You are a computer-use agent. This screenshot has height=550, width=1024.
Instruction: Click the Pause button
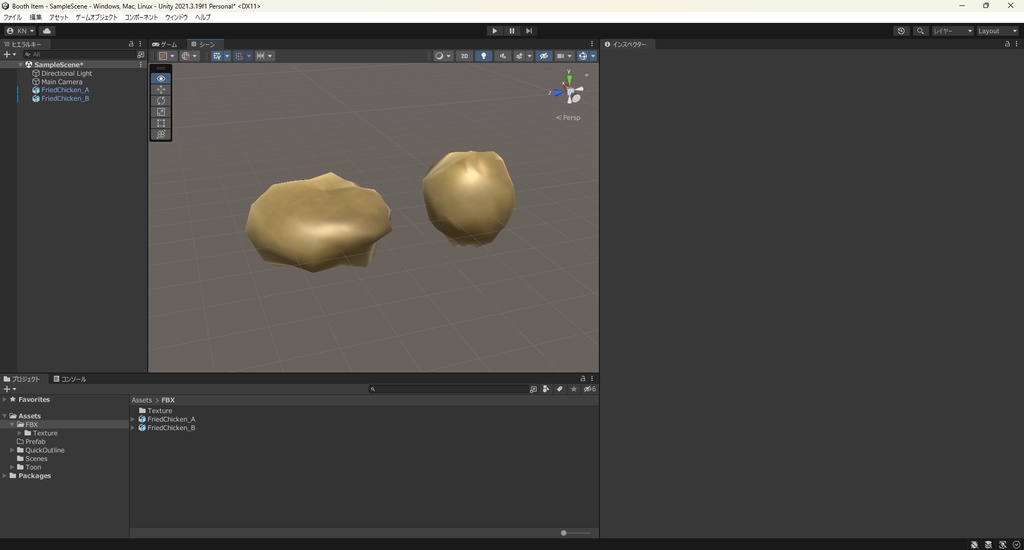(x=511, y=31)
